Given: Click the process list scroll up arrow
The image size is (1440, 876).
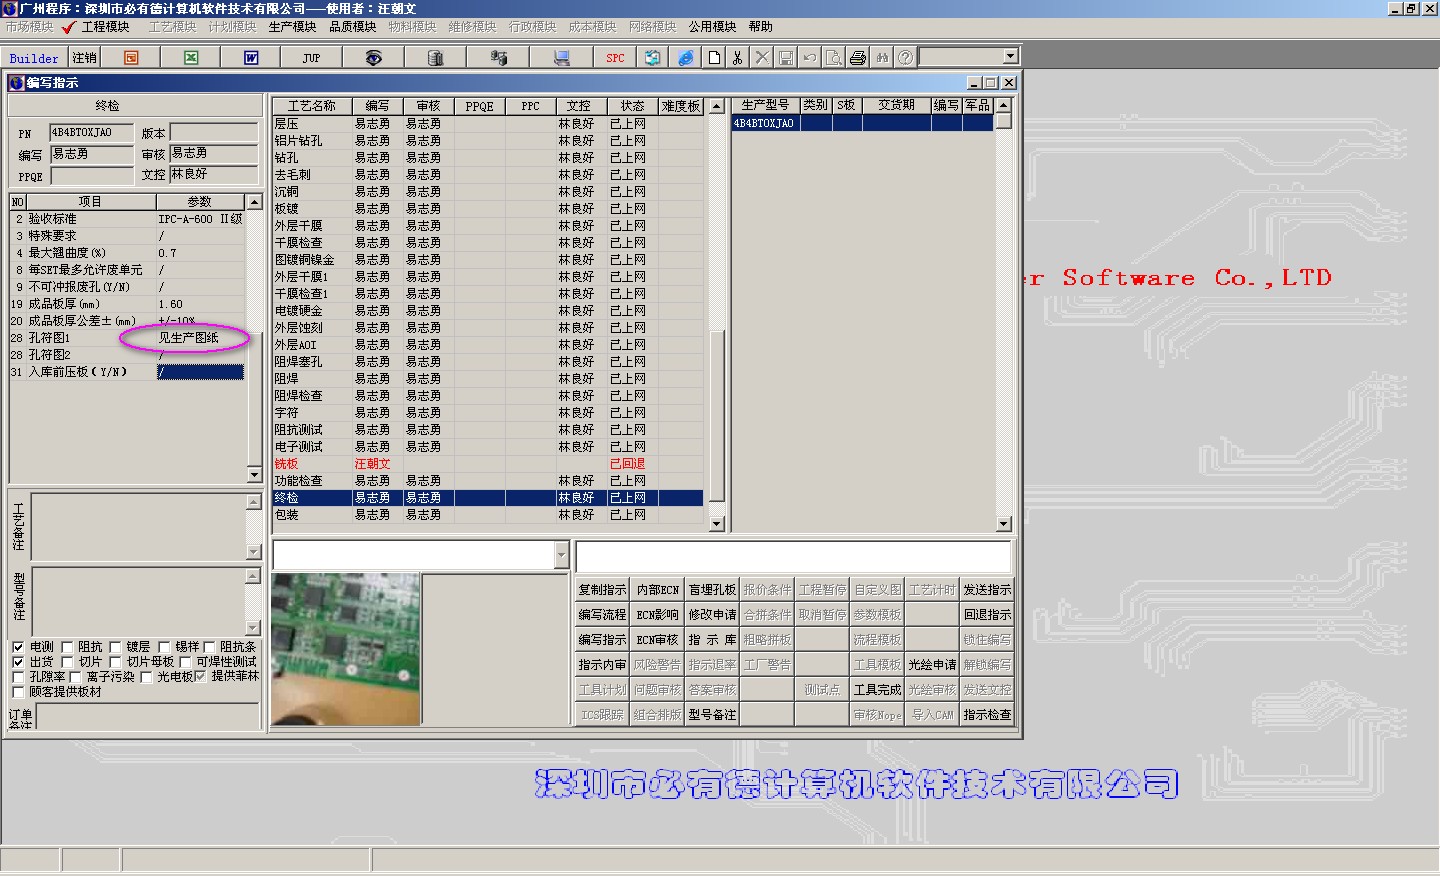Looking at the screenshot, I should click(x=716, y=106).
